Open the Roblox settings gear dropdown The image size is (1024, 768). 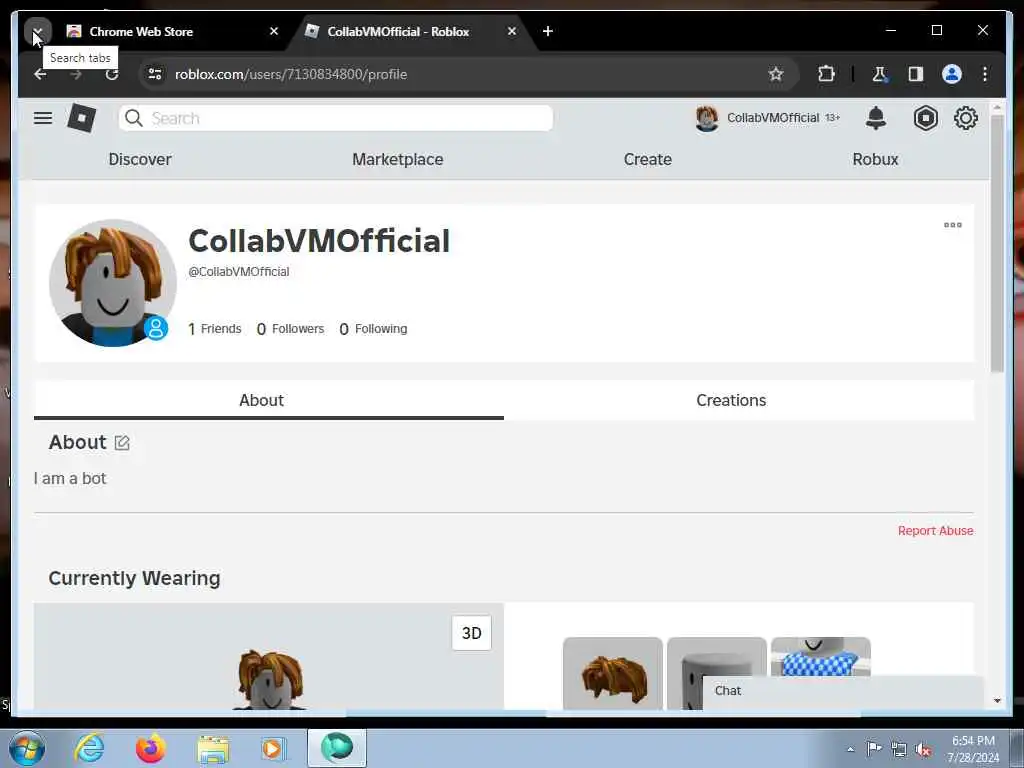(x=965, y=118)
